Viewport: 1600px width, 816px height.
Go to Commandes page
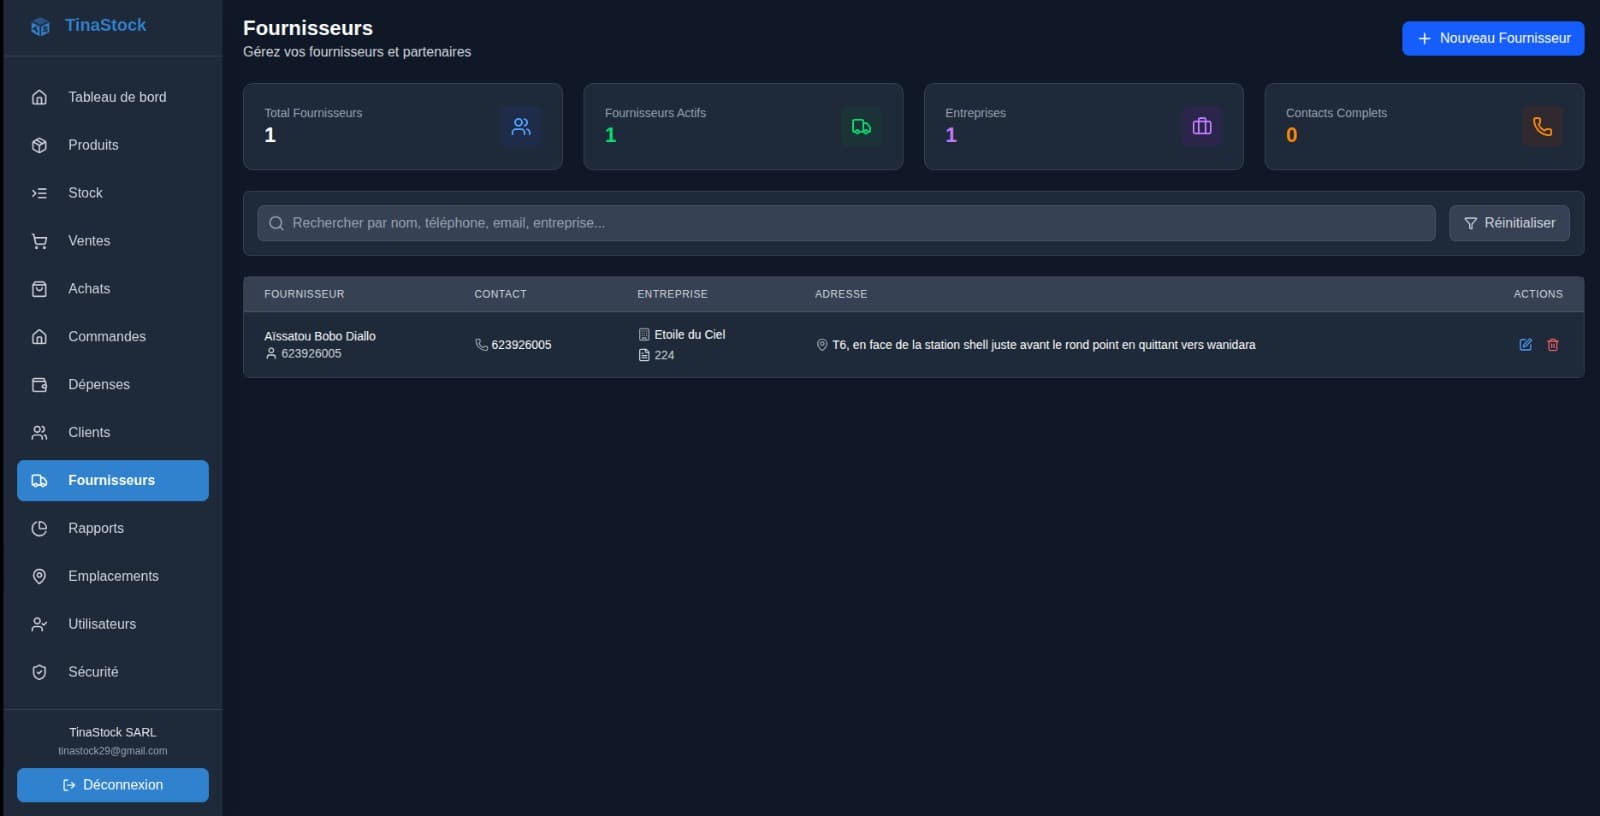click(113, 337)
